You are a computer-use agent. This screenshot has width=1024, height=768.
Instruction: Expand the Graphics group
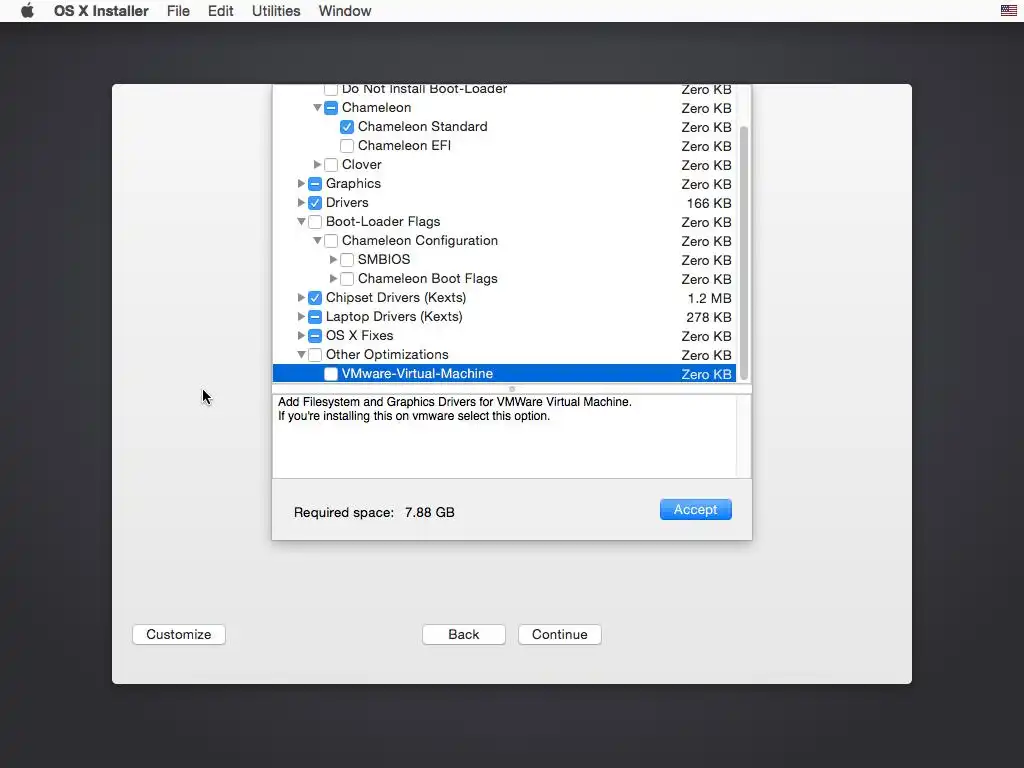tap(301, 183)
